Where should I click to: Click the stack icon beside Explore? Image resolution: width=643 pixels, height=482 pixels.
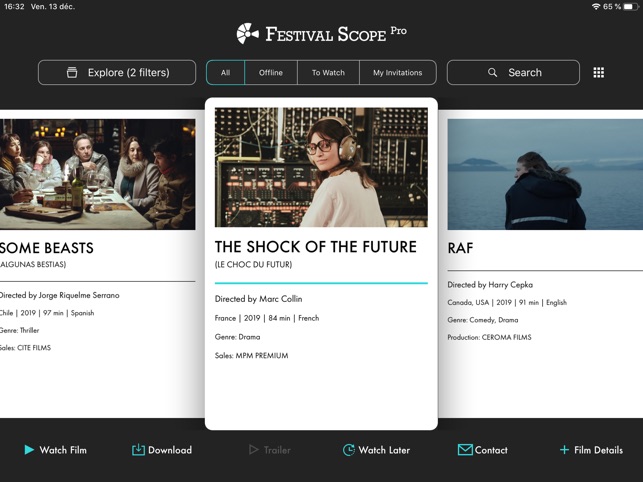click(72, 73)
